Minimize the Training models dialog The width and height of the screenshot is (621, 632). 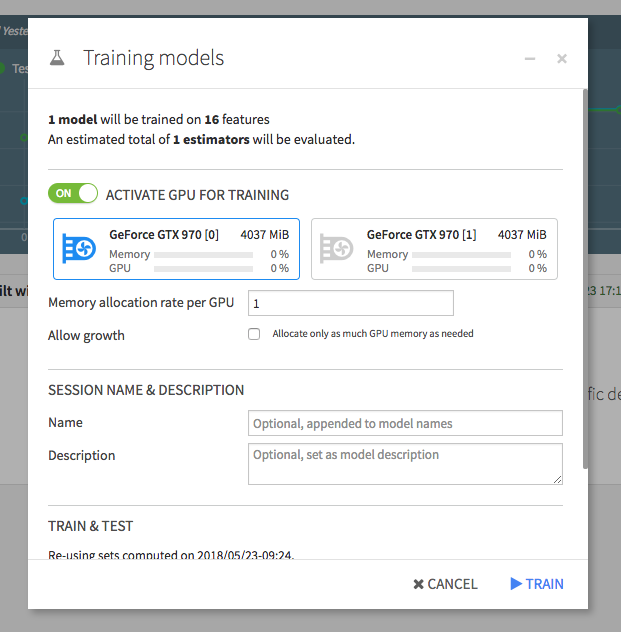click(530, 59)
